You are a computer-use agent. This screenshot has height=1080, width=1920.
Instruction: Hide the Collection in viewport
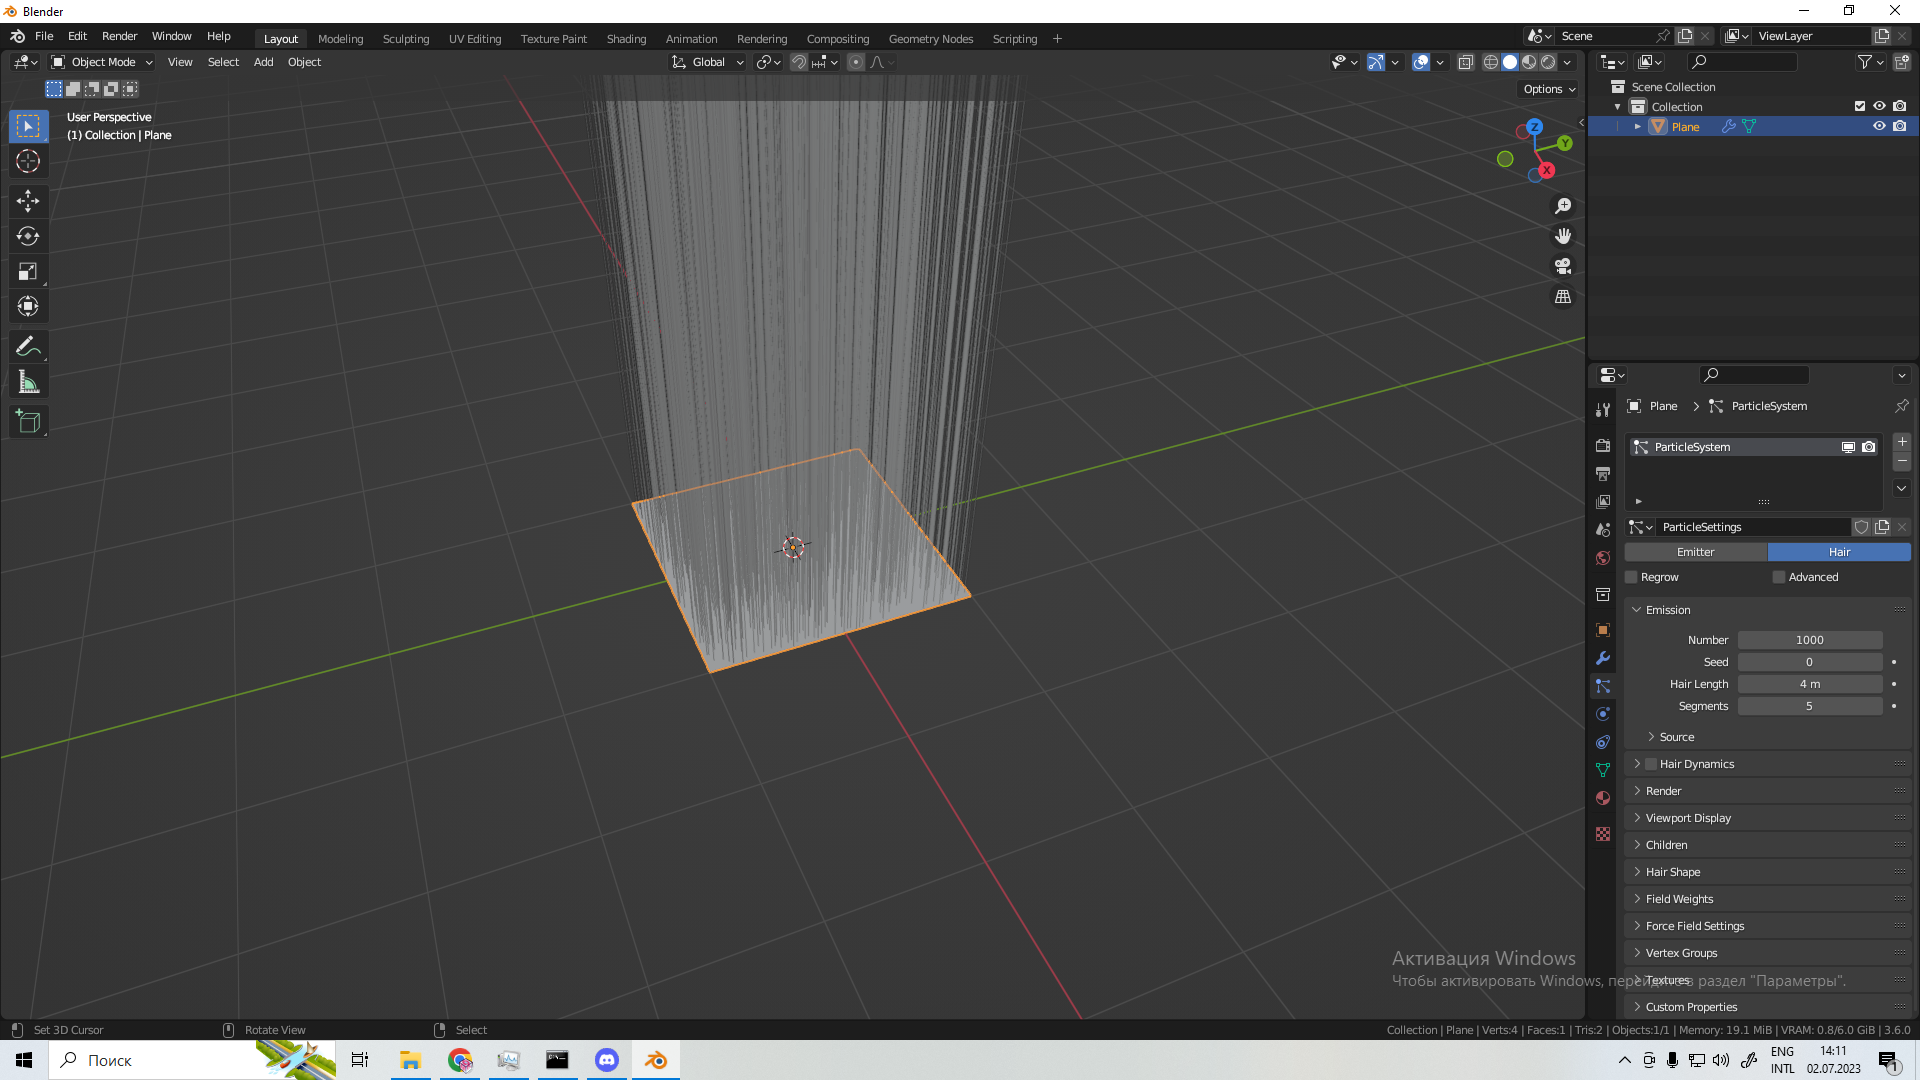coord(1879,106)
